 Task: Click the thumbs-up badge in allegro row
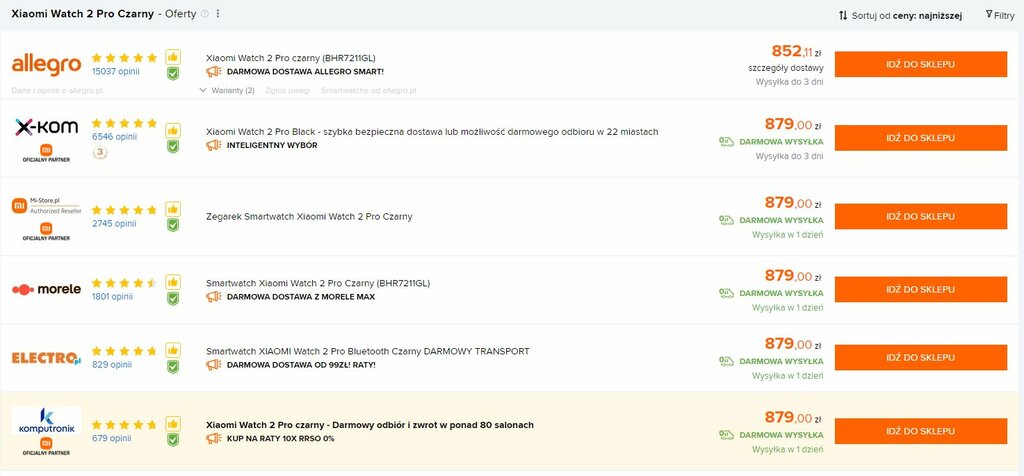173,57
